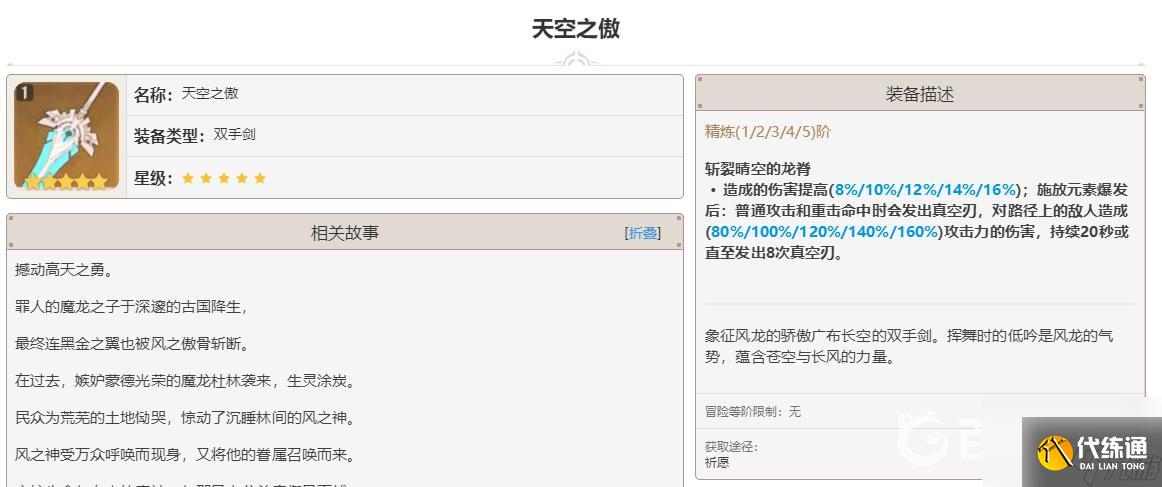Click the 获取途径 label
This screenshot has width=1162, height=487.
[731, 447]
